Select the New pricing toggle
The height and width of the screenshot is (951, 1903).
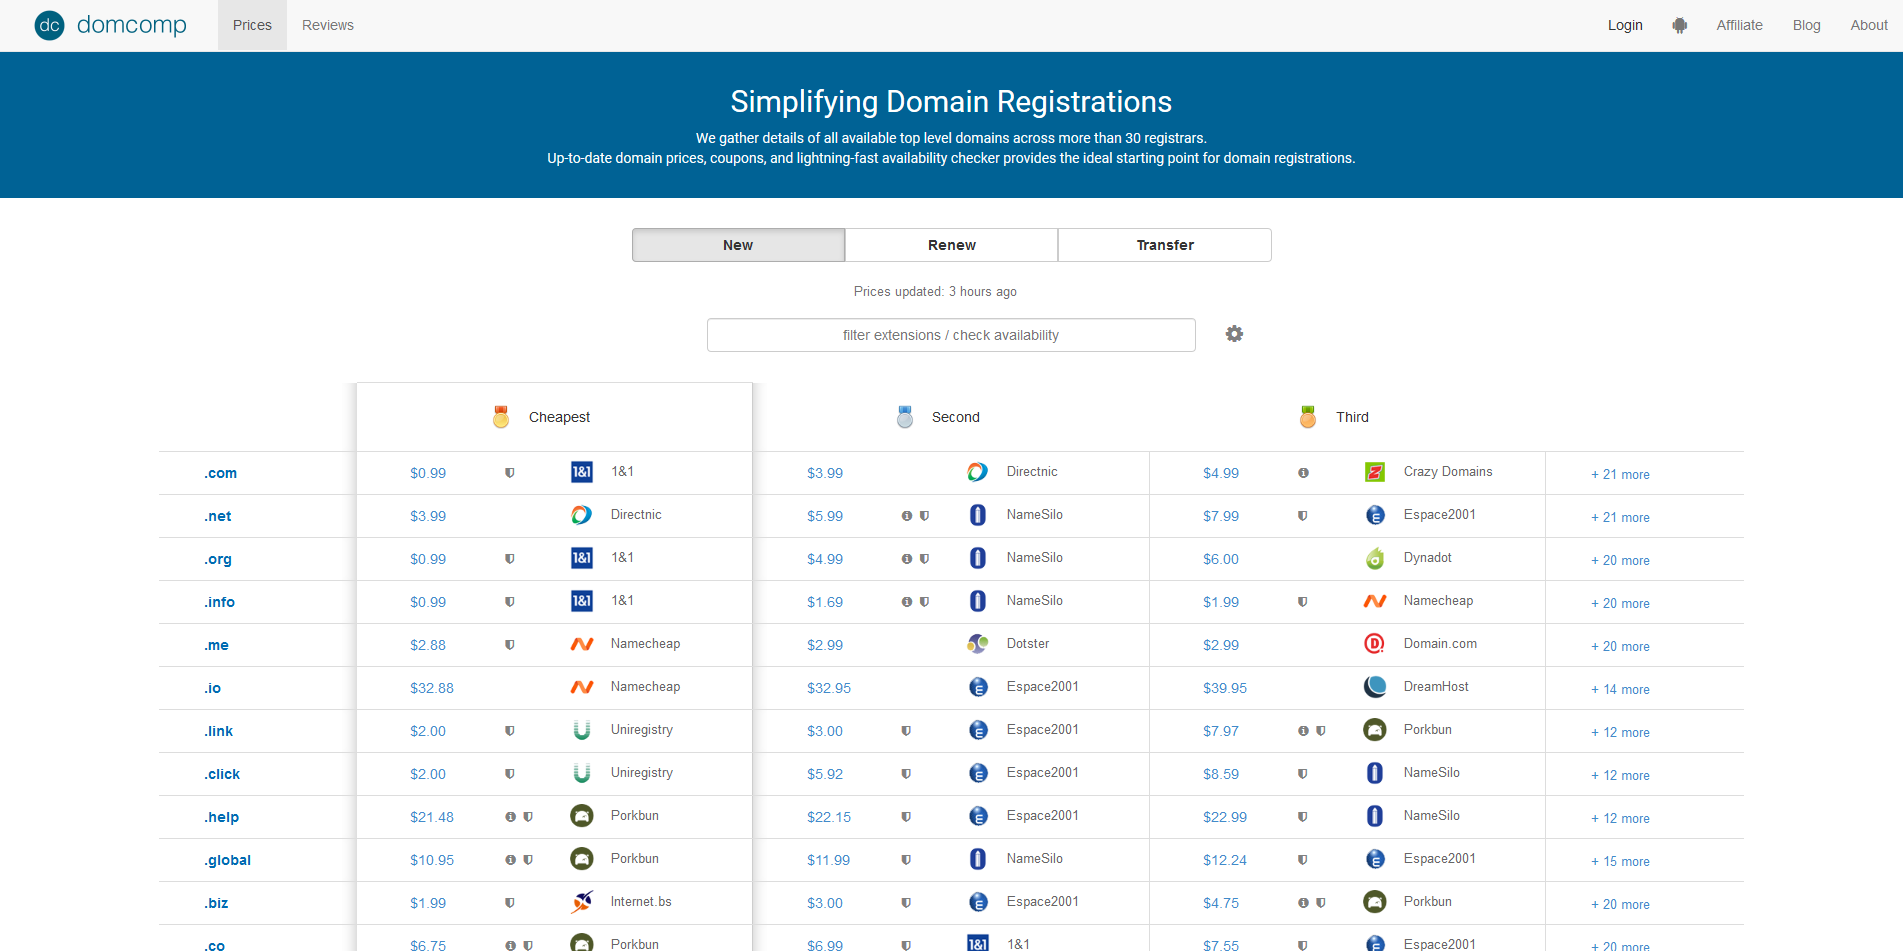pyautogui.click(x=738, y=245)
